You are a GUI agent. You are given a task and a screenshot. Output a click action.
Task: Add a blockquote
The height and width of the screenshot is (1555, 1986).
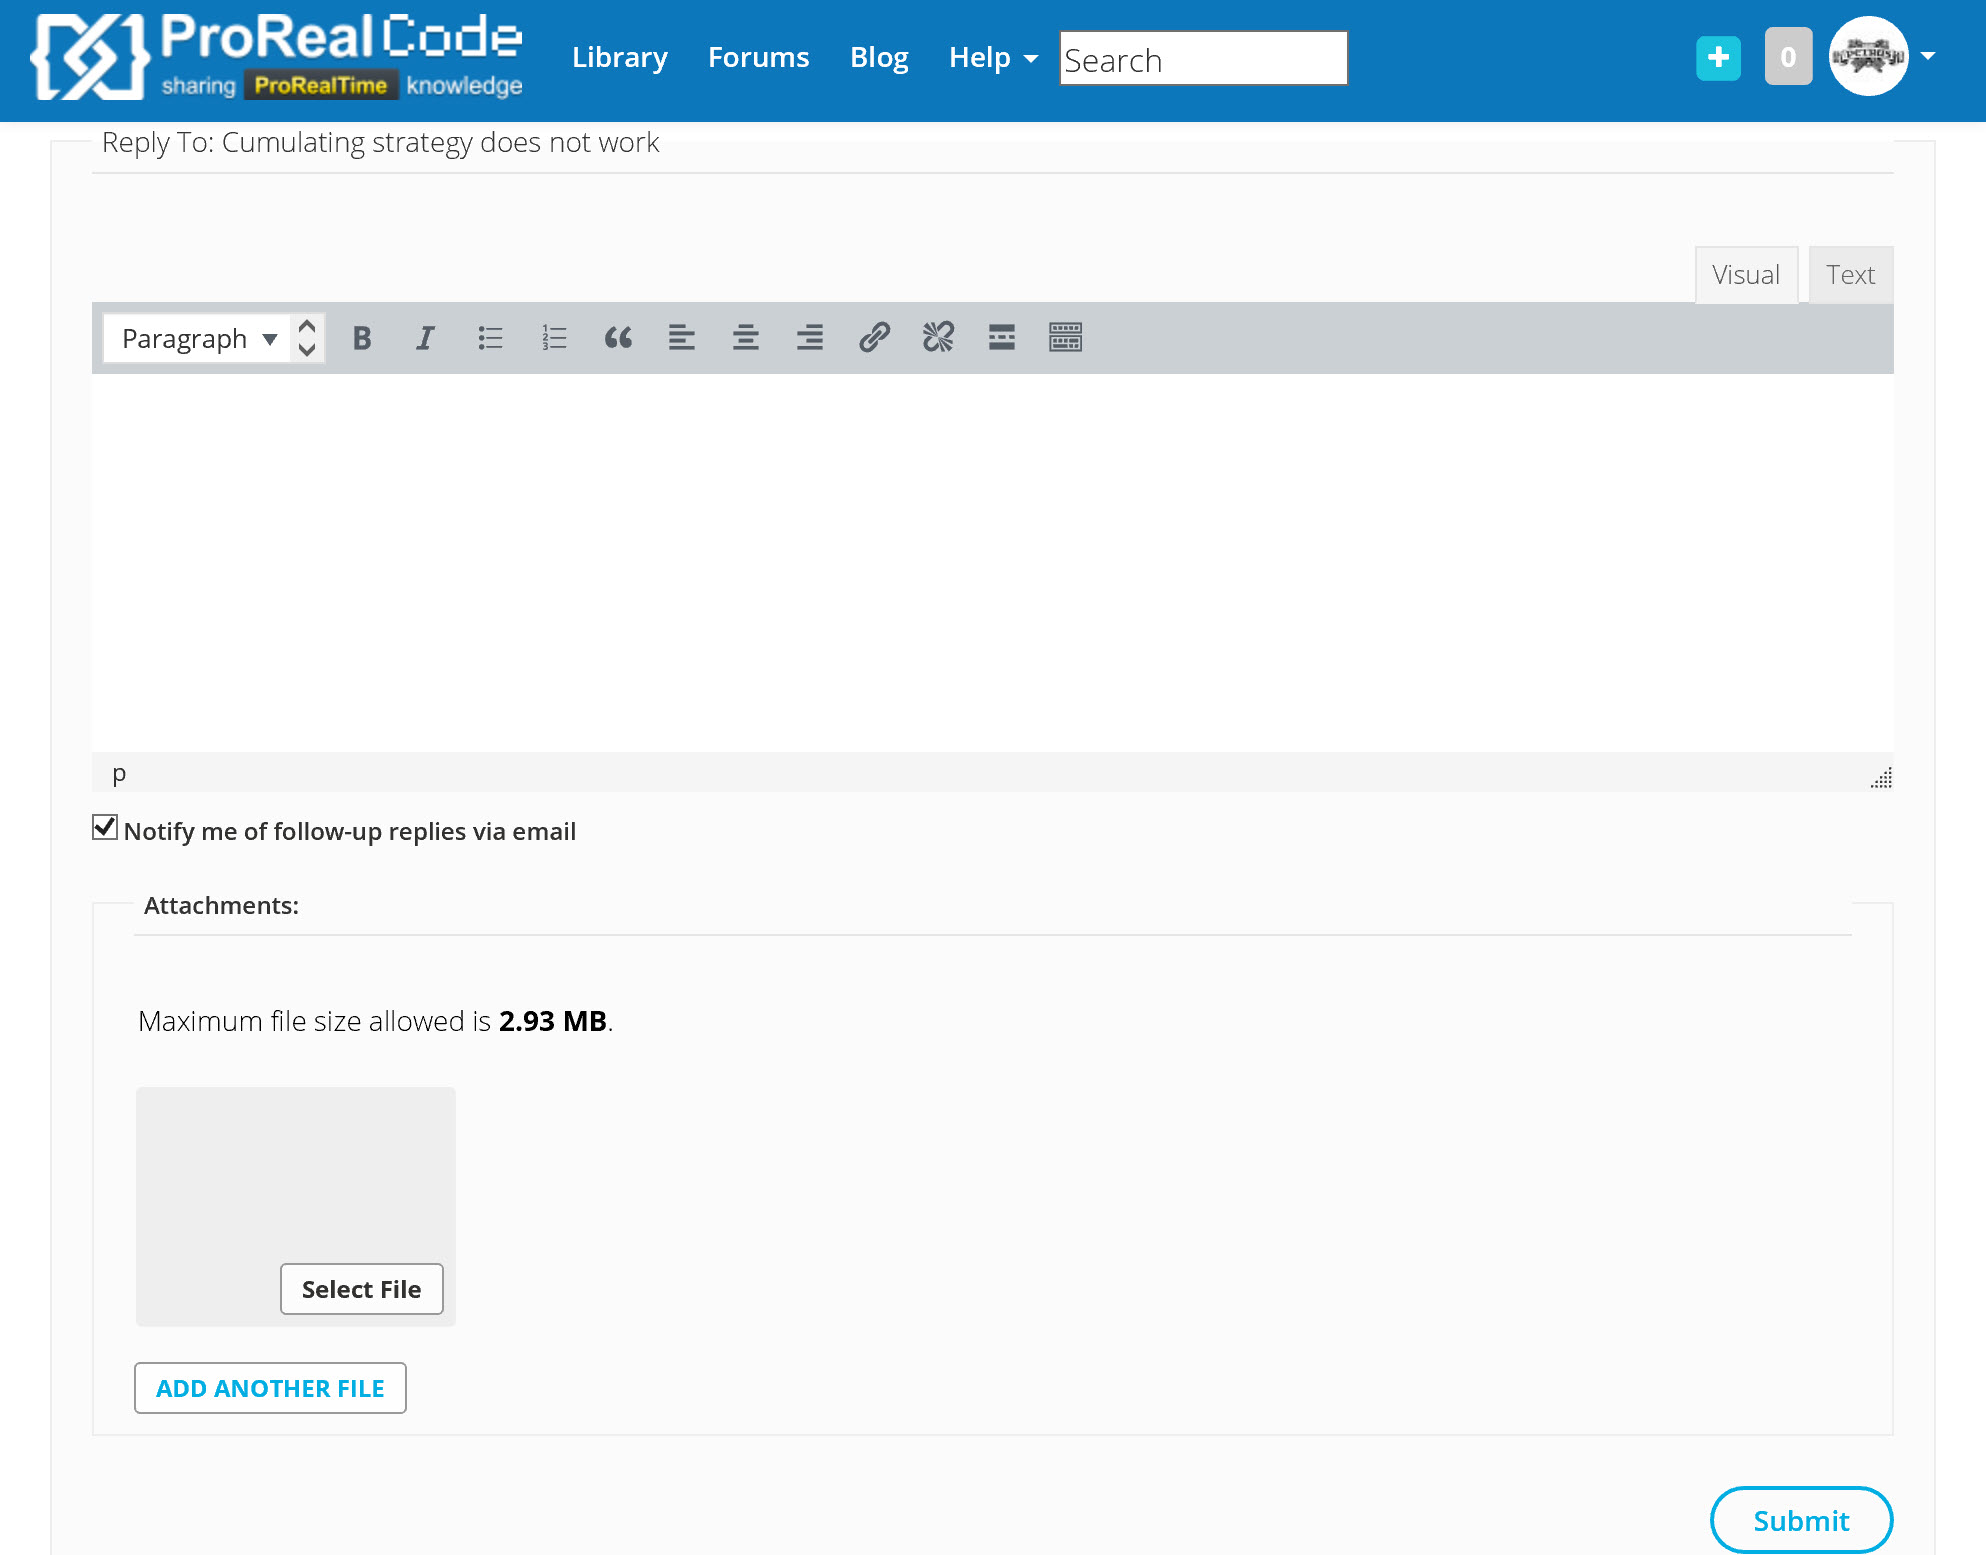click(618, 338)
